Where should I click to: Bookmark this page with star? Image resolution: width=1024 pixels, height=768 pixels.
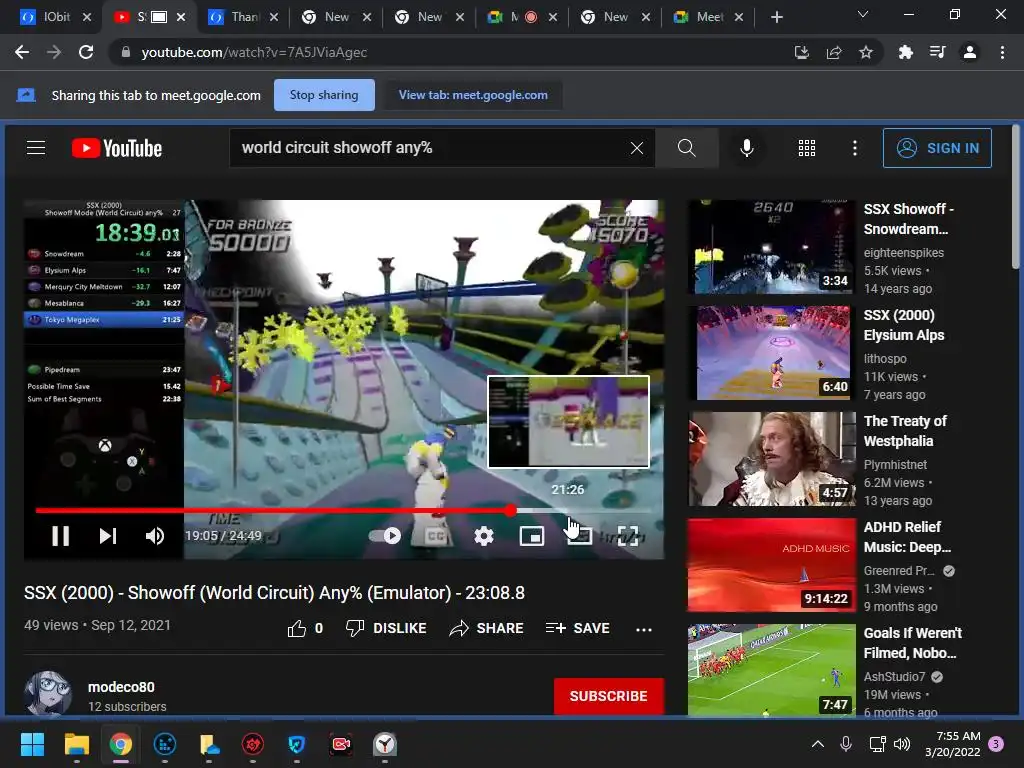(x=866, y=52)
